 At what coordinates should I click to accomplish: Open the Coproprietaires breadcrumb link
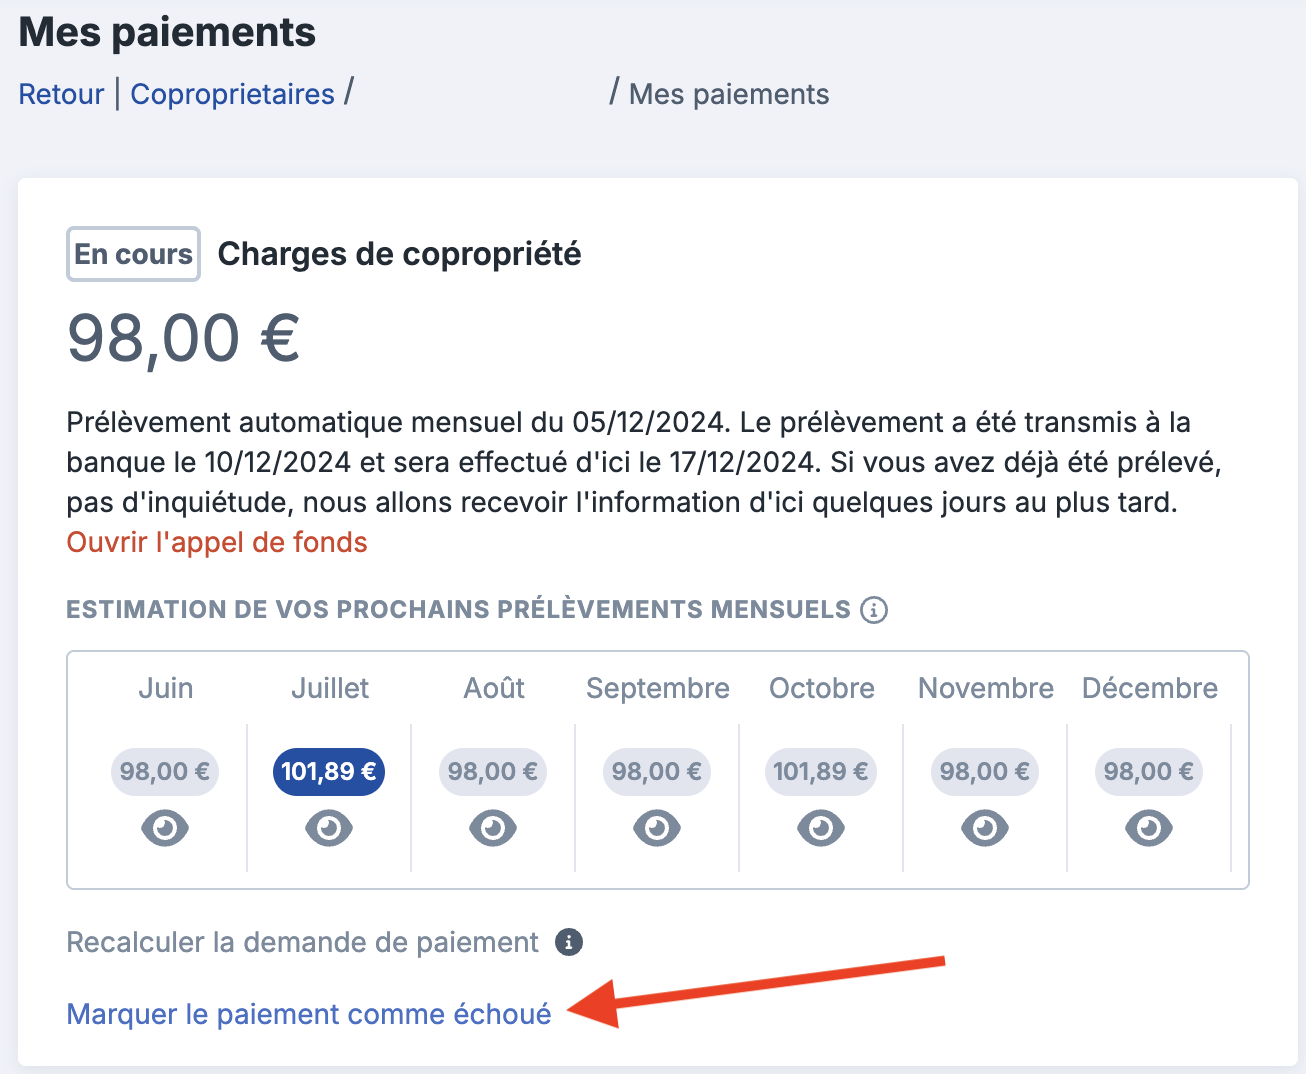[x=233, y=94]
